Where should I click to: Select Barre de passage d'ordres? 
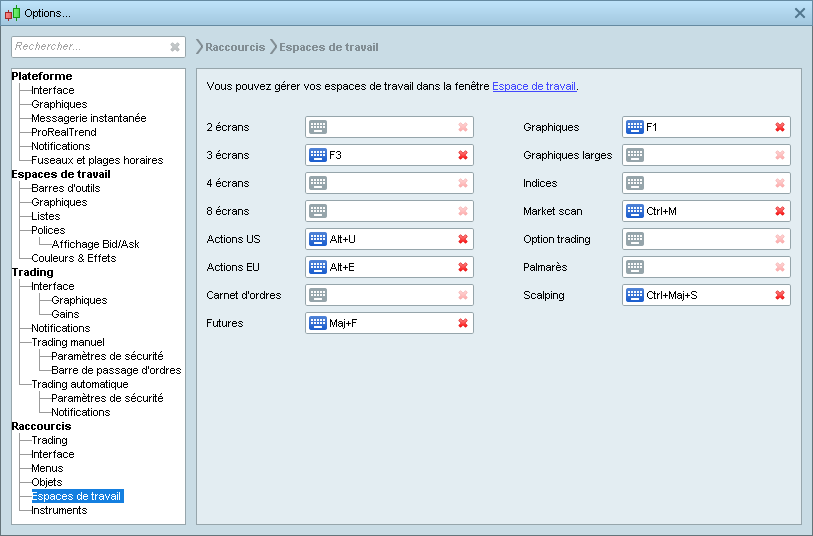(x=116, y=370)
